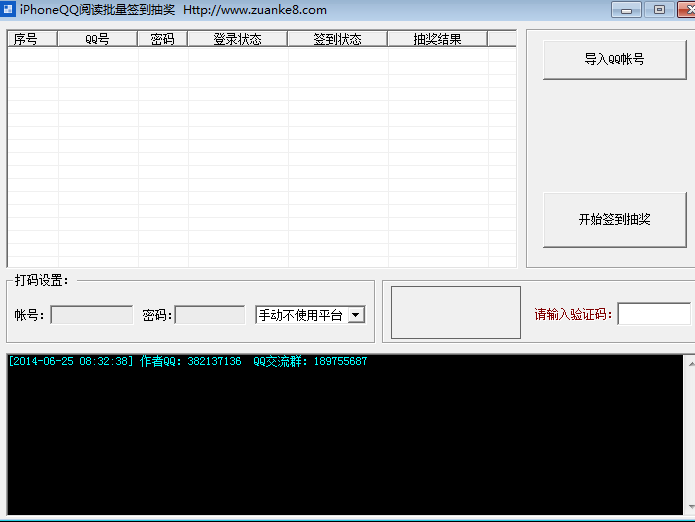Focus the 密码 field in 打码设置
This screenshot has width=695, height=522.
pyautogui.click(x=209, y=315)
